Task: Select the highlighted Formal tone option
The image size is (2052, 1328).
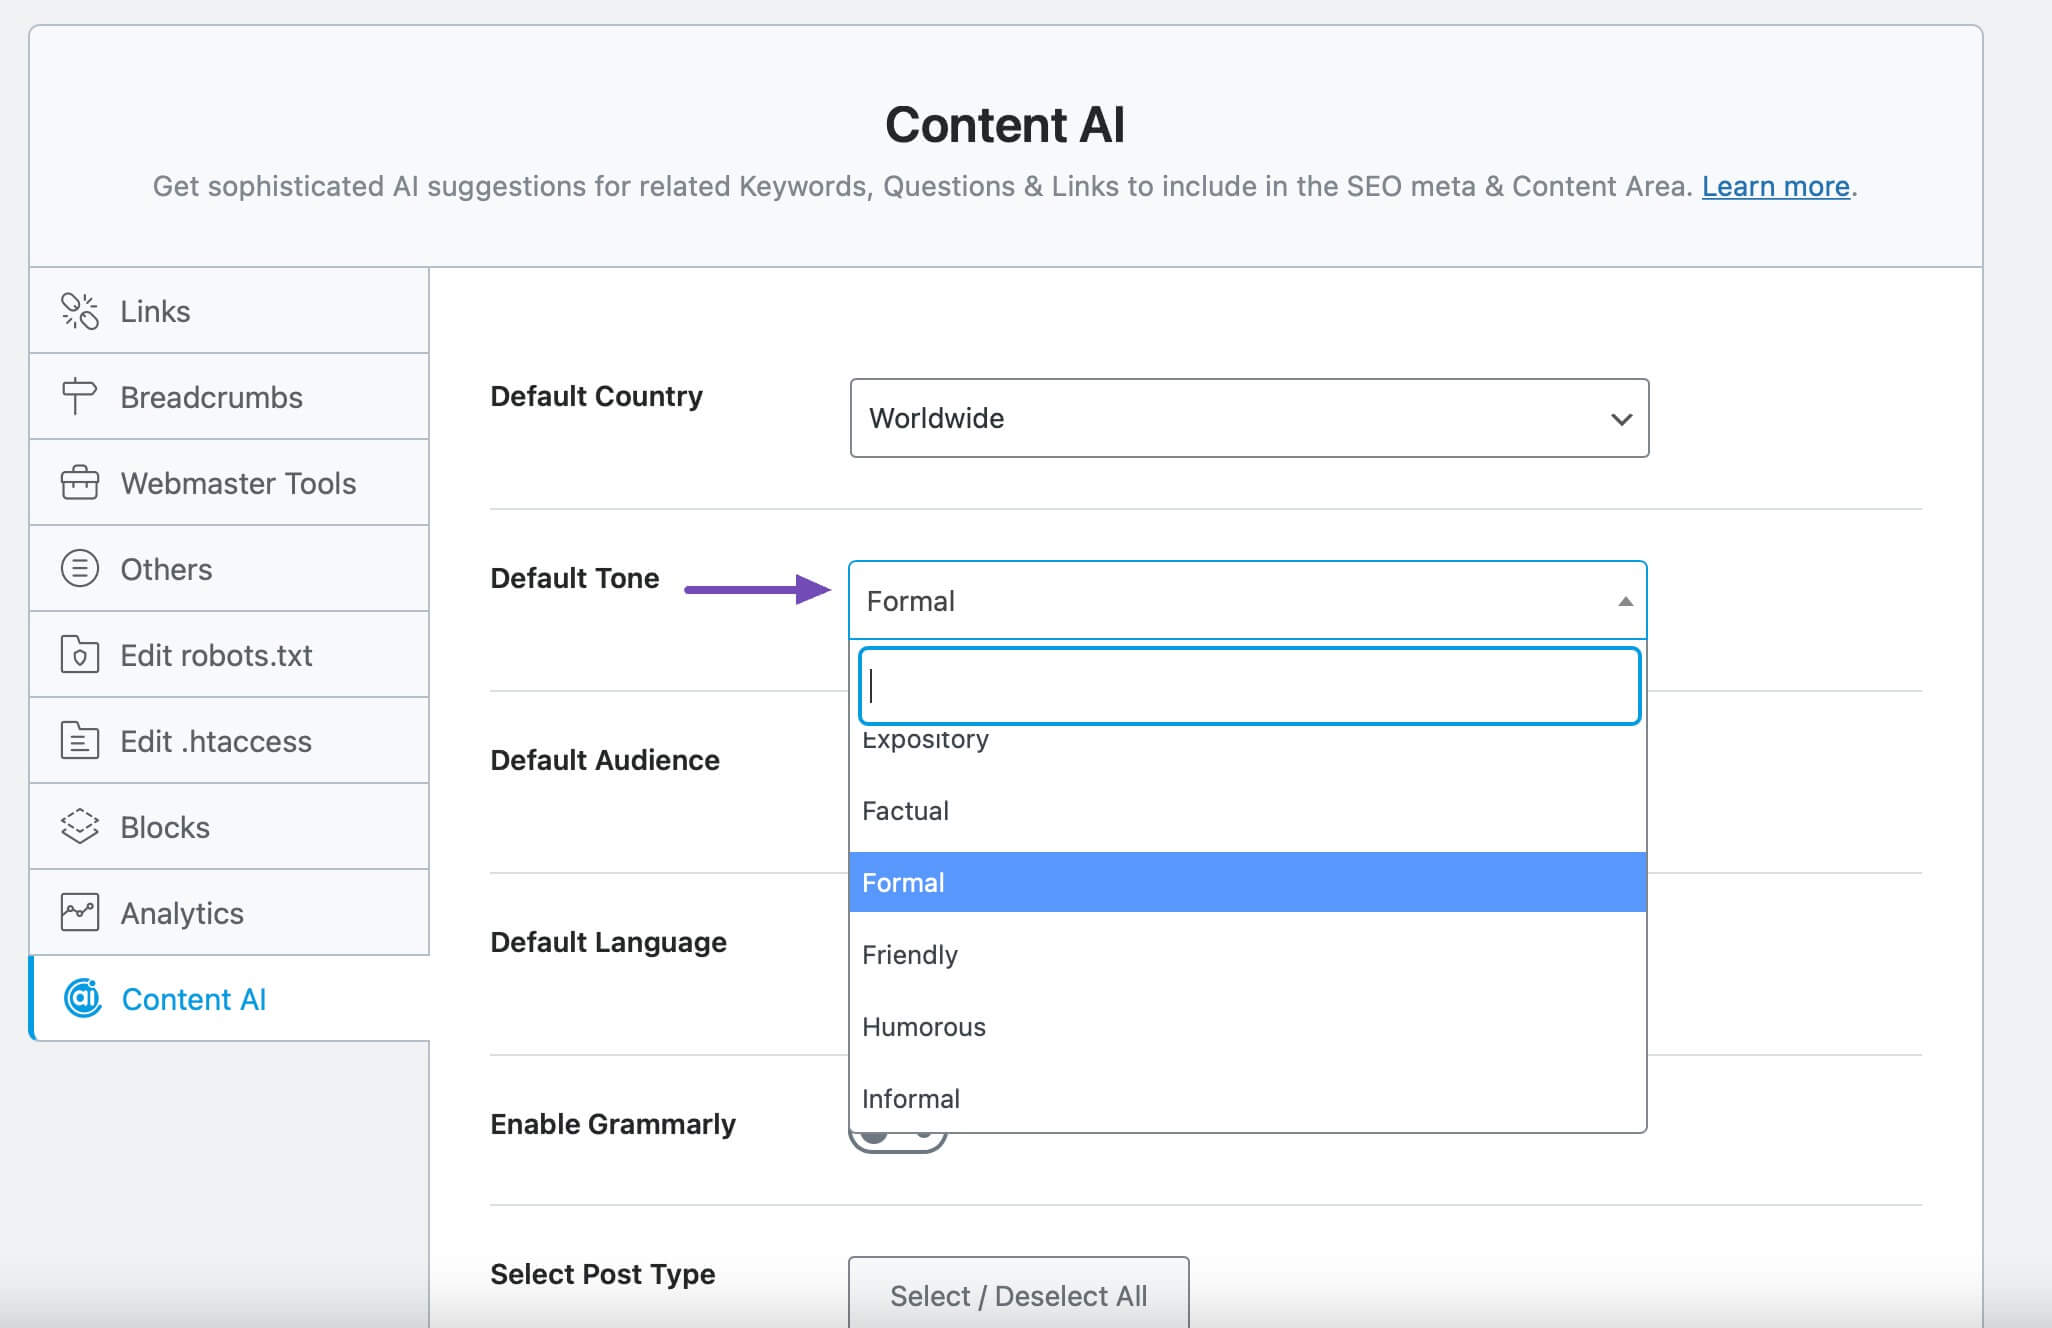Action: coord(1247,882)
